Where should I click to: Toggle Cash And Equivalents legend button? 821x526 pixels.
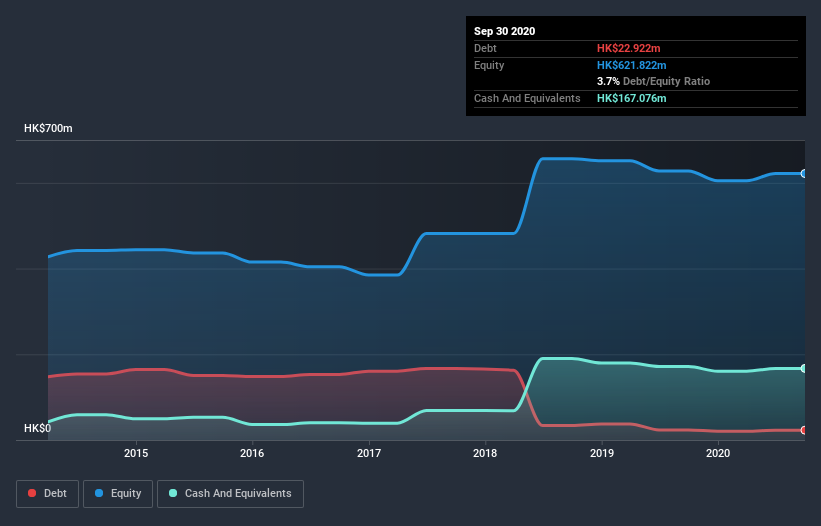230,494
